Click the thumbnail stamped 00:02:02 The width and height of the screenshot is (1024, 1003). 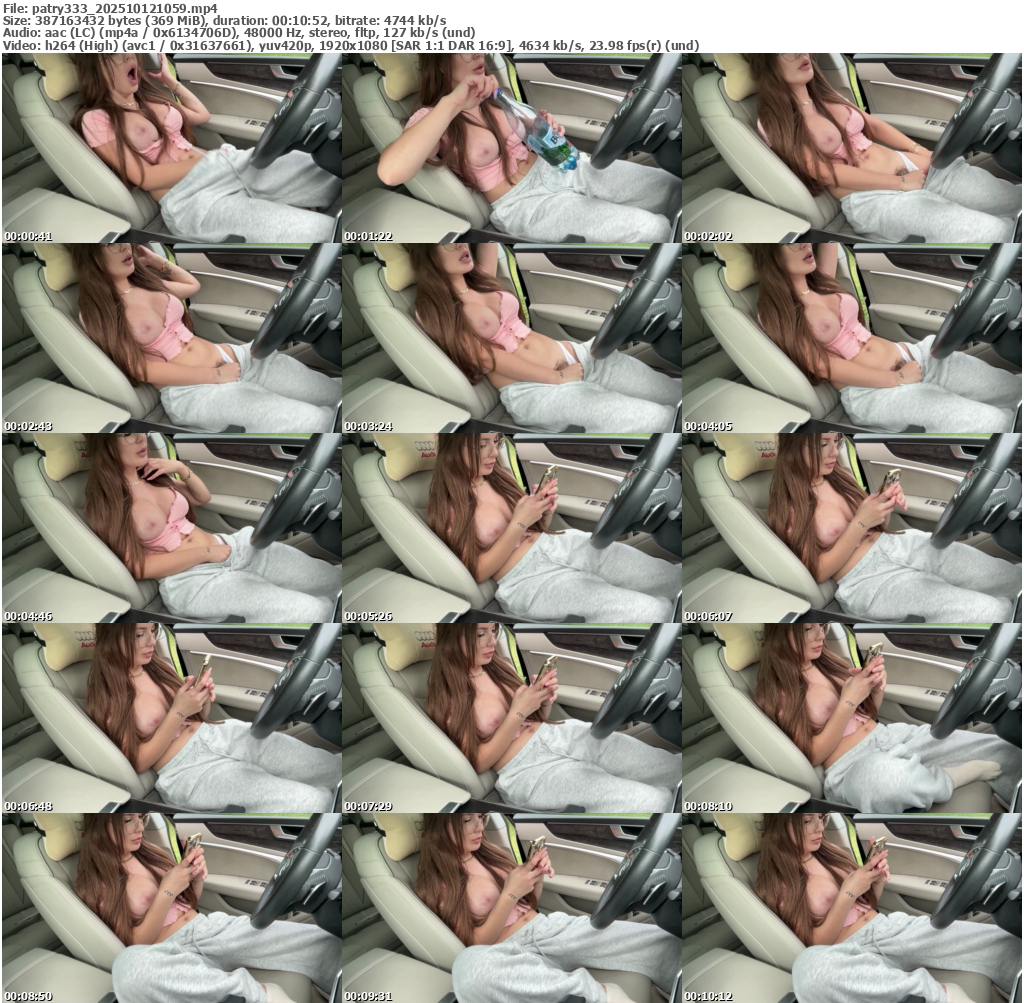[x=851, y=148]
